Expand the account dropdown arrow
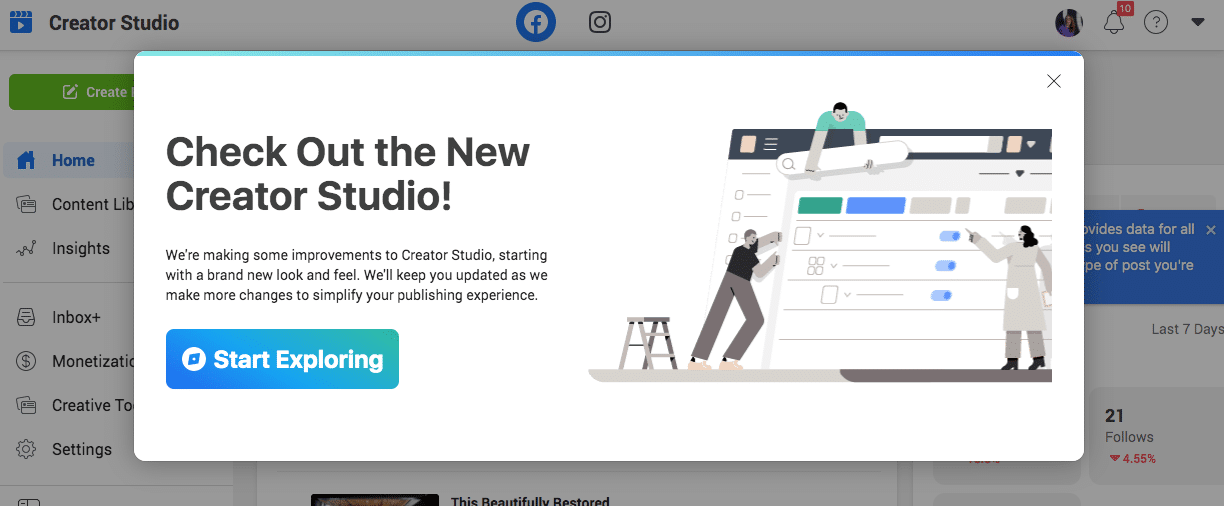 point(1198,22)
